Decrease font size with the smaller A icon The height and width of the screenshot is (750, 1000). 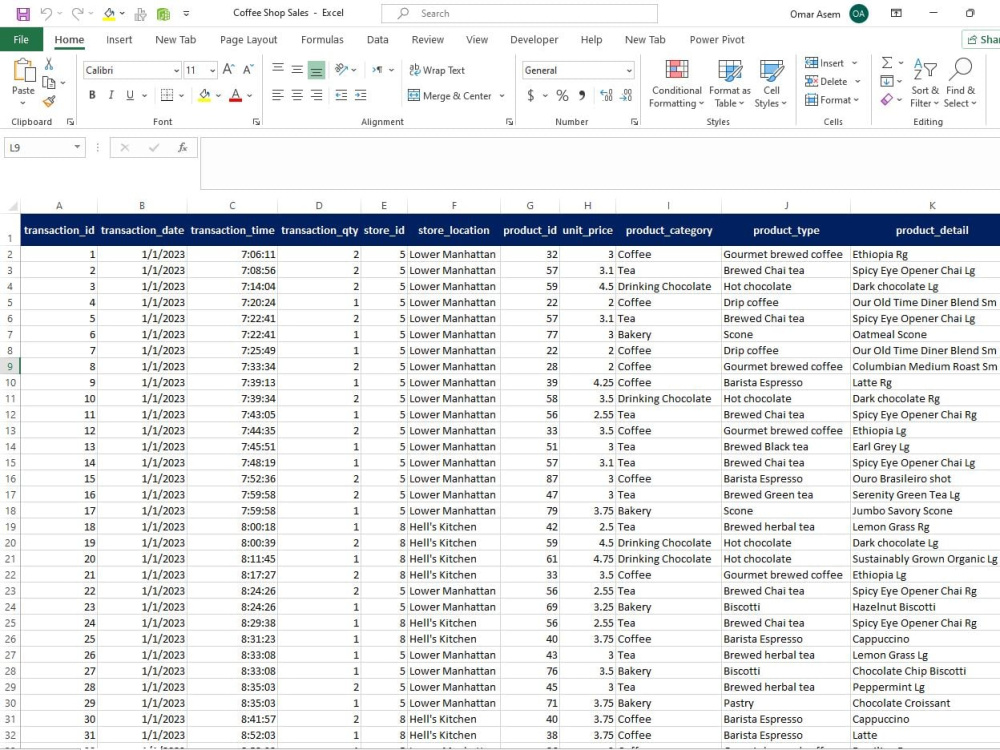point(248,70)
